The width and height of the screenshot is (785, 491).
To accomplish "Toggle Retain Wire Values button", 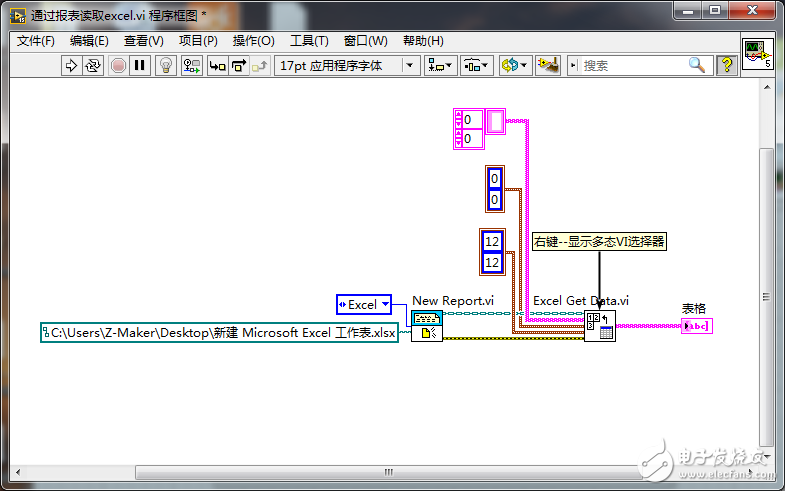I will (192, 66).
